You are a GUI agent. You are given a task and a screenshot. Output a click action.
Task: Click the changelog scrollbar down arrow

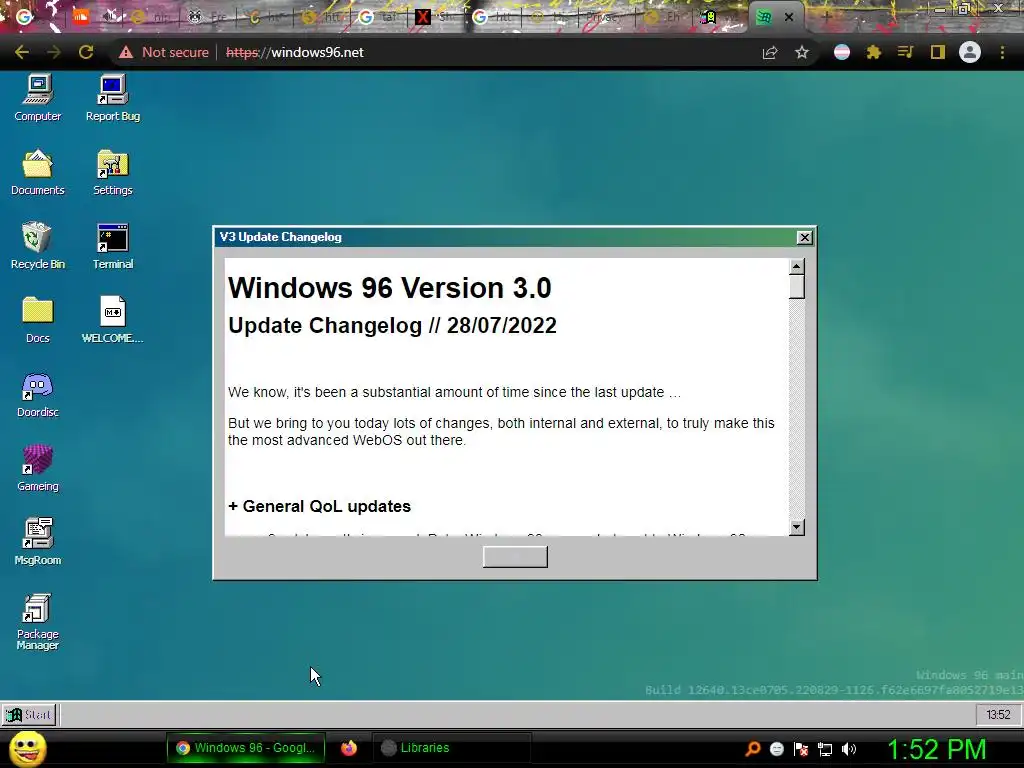pyautogui.click(x=796, y=527)
